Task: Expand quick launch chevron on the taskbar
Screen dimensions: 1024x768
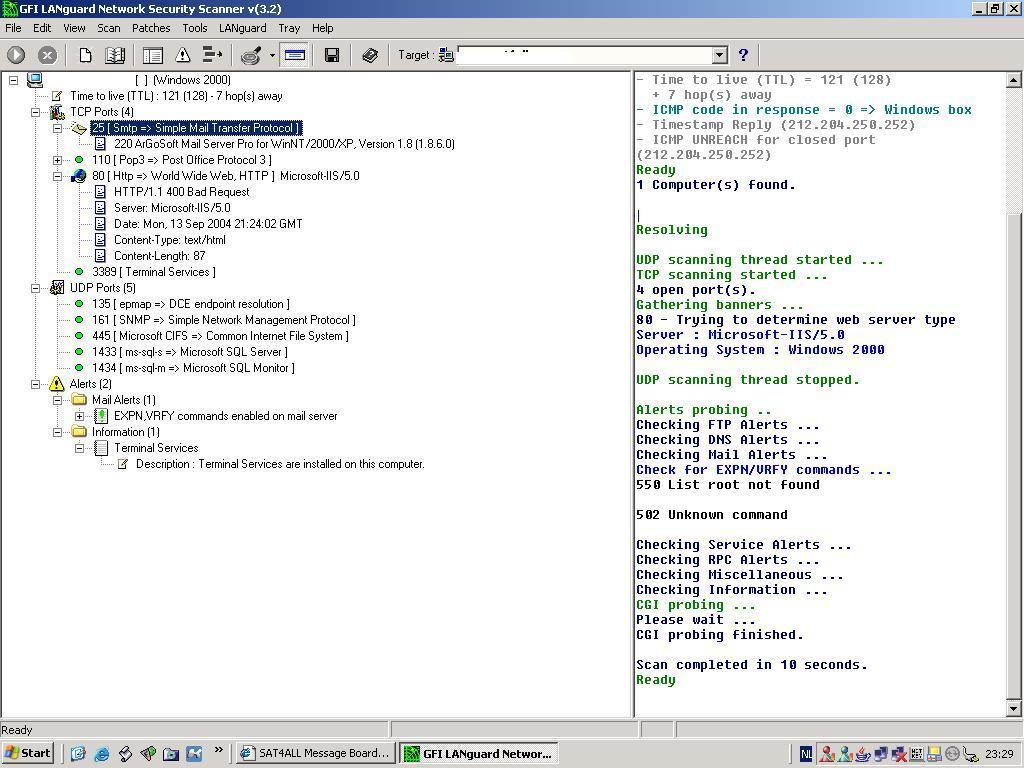Action: [218, 750]
